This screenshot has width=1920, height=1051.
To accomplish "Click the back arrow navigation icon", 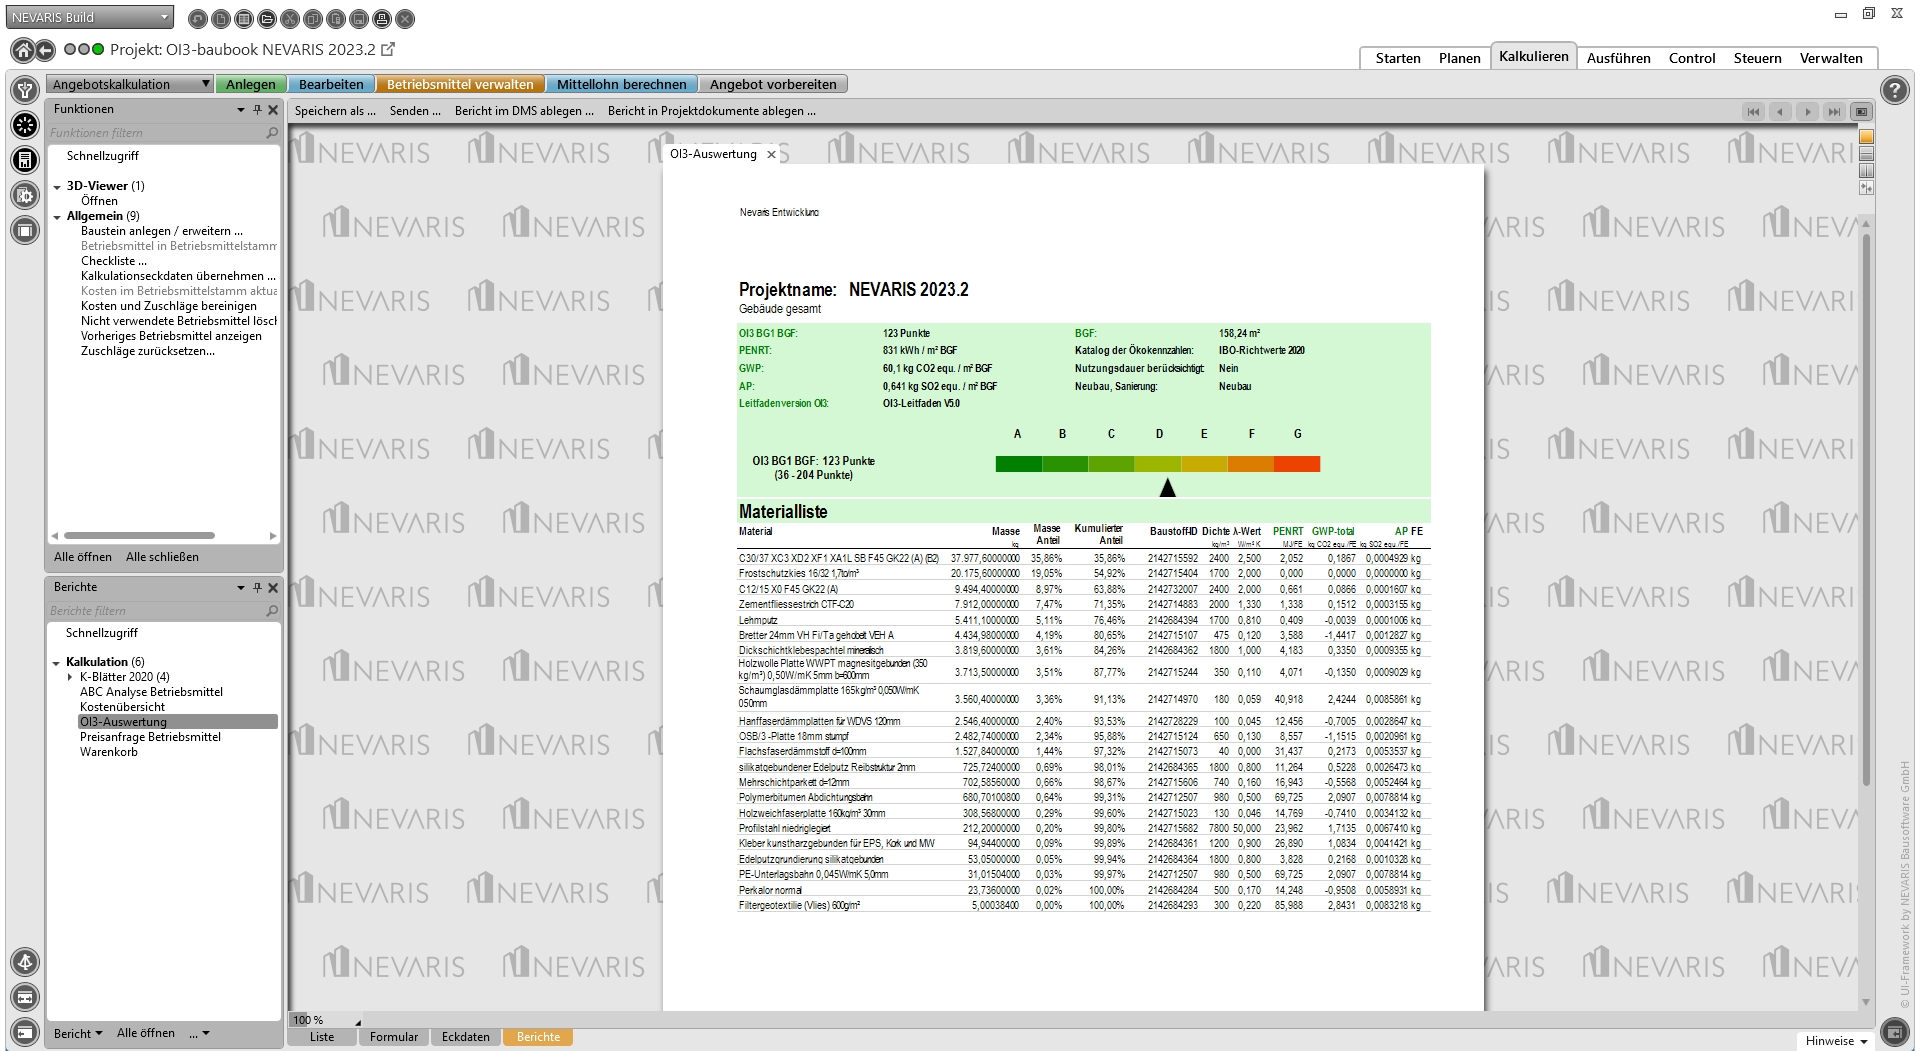I will coord(45,49).
